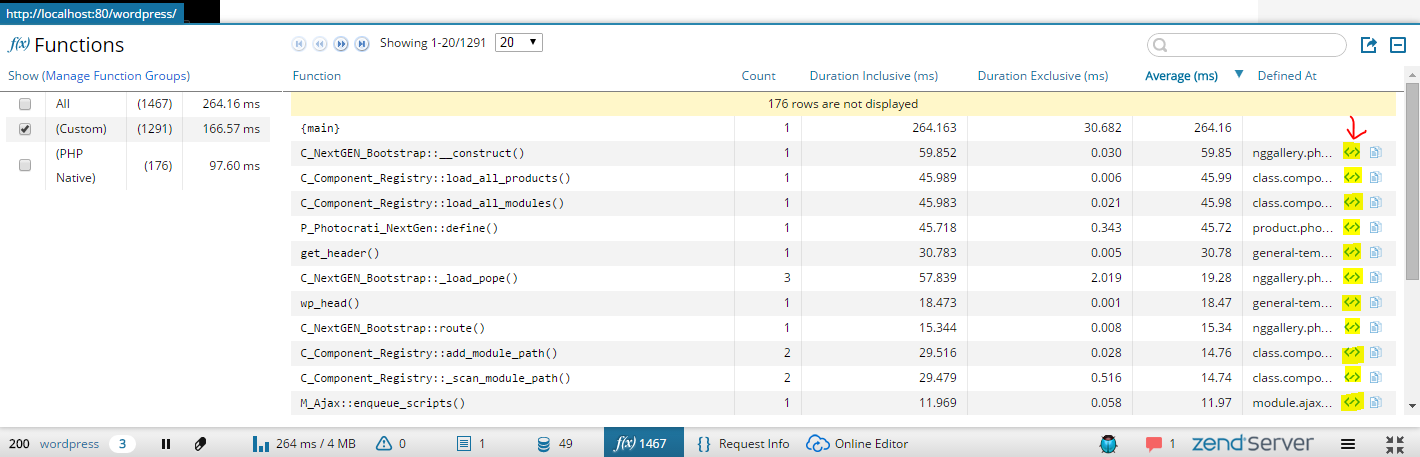Click the export icon near search box
The height and width of the screenshot is (457, 1420).
point(1369,45)
